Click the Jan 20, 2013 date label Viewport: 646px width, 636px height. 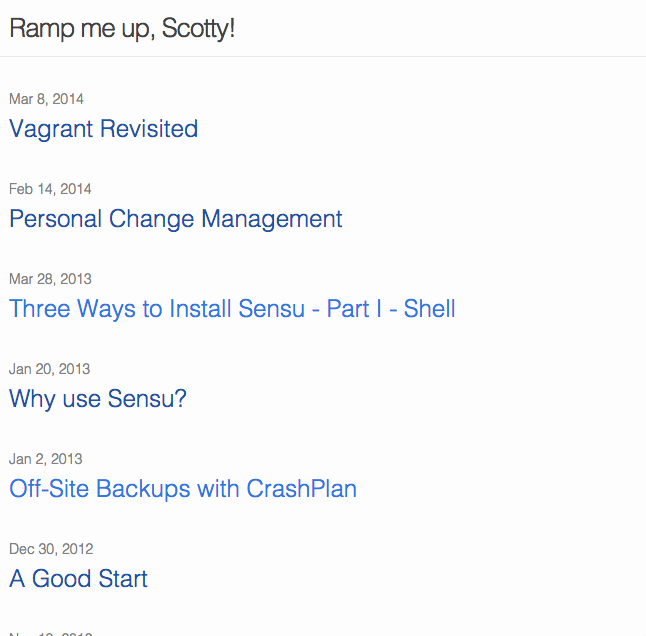49,369
